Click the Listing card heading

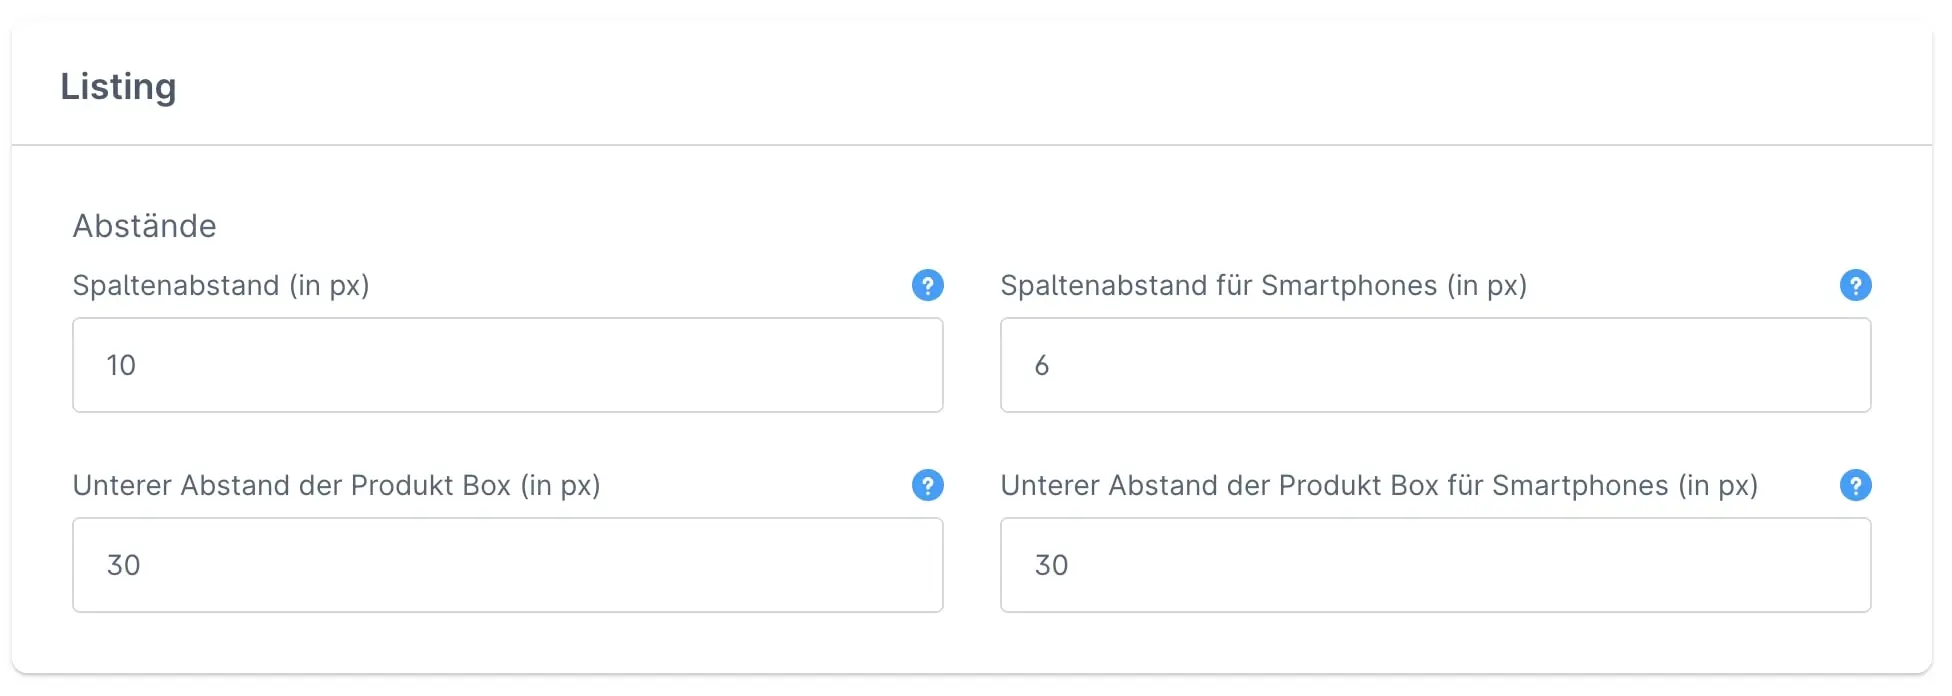118,87
